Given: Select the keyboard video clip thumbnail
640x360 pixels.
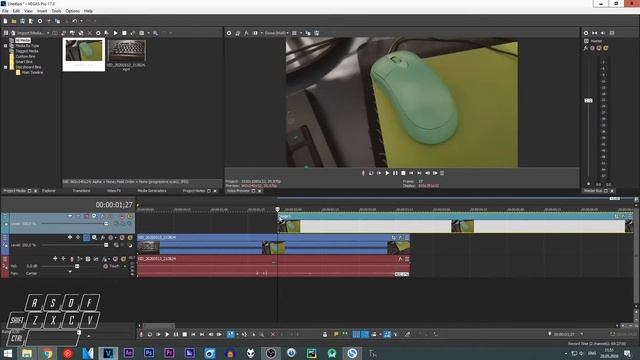Looking at the screenshot, I should pyautogui.click(x=127, y=51).
